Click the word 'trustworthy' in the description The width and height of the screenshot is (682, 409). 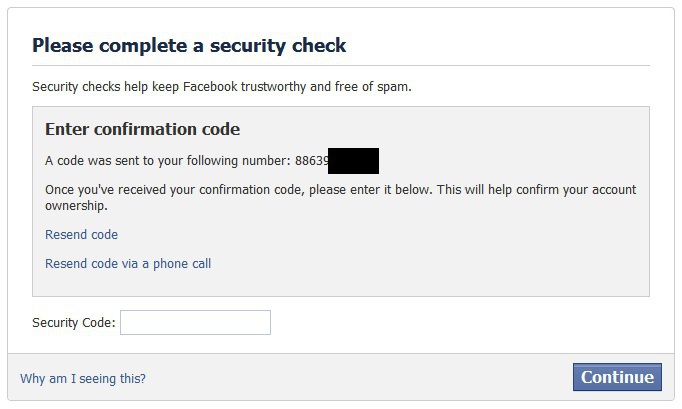pos(268,87)
